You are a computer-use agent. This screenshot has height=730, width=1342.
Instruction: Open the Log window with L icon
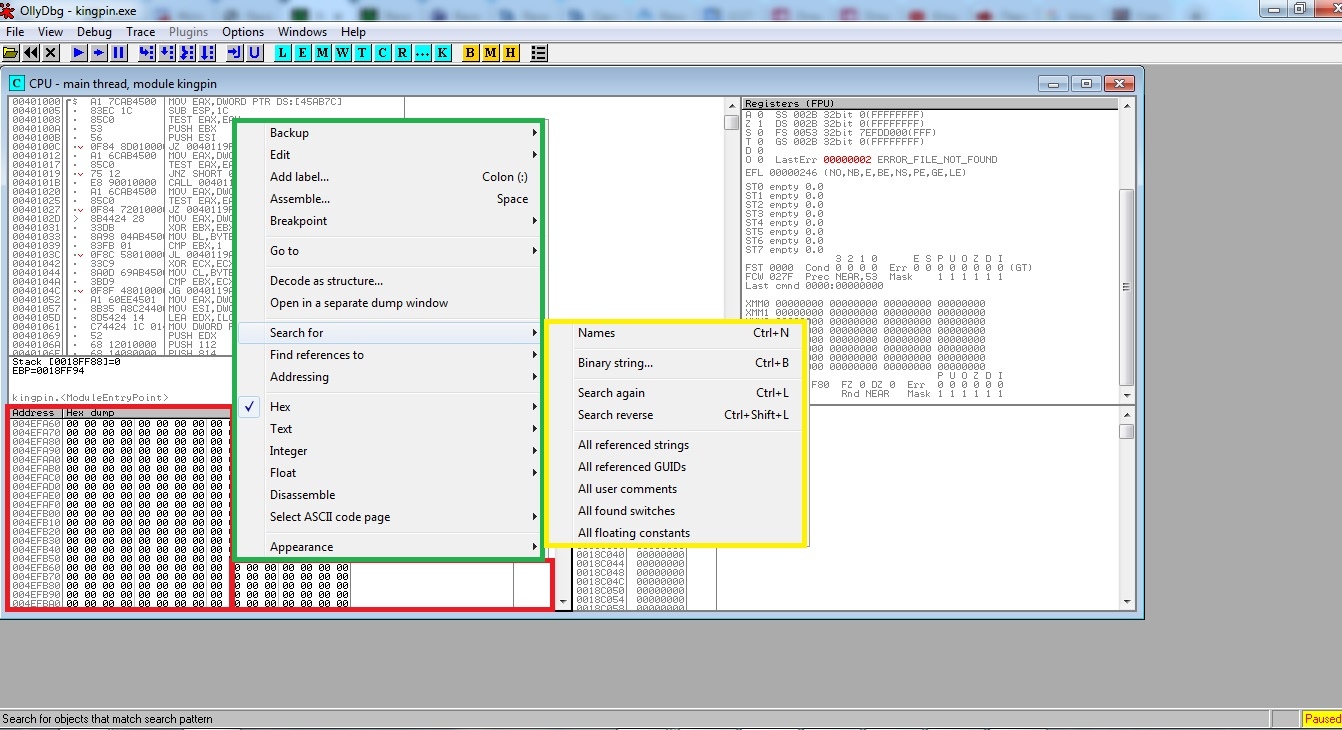[x=282, y=52]
